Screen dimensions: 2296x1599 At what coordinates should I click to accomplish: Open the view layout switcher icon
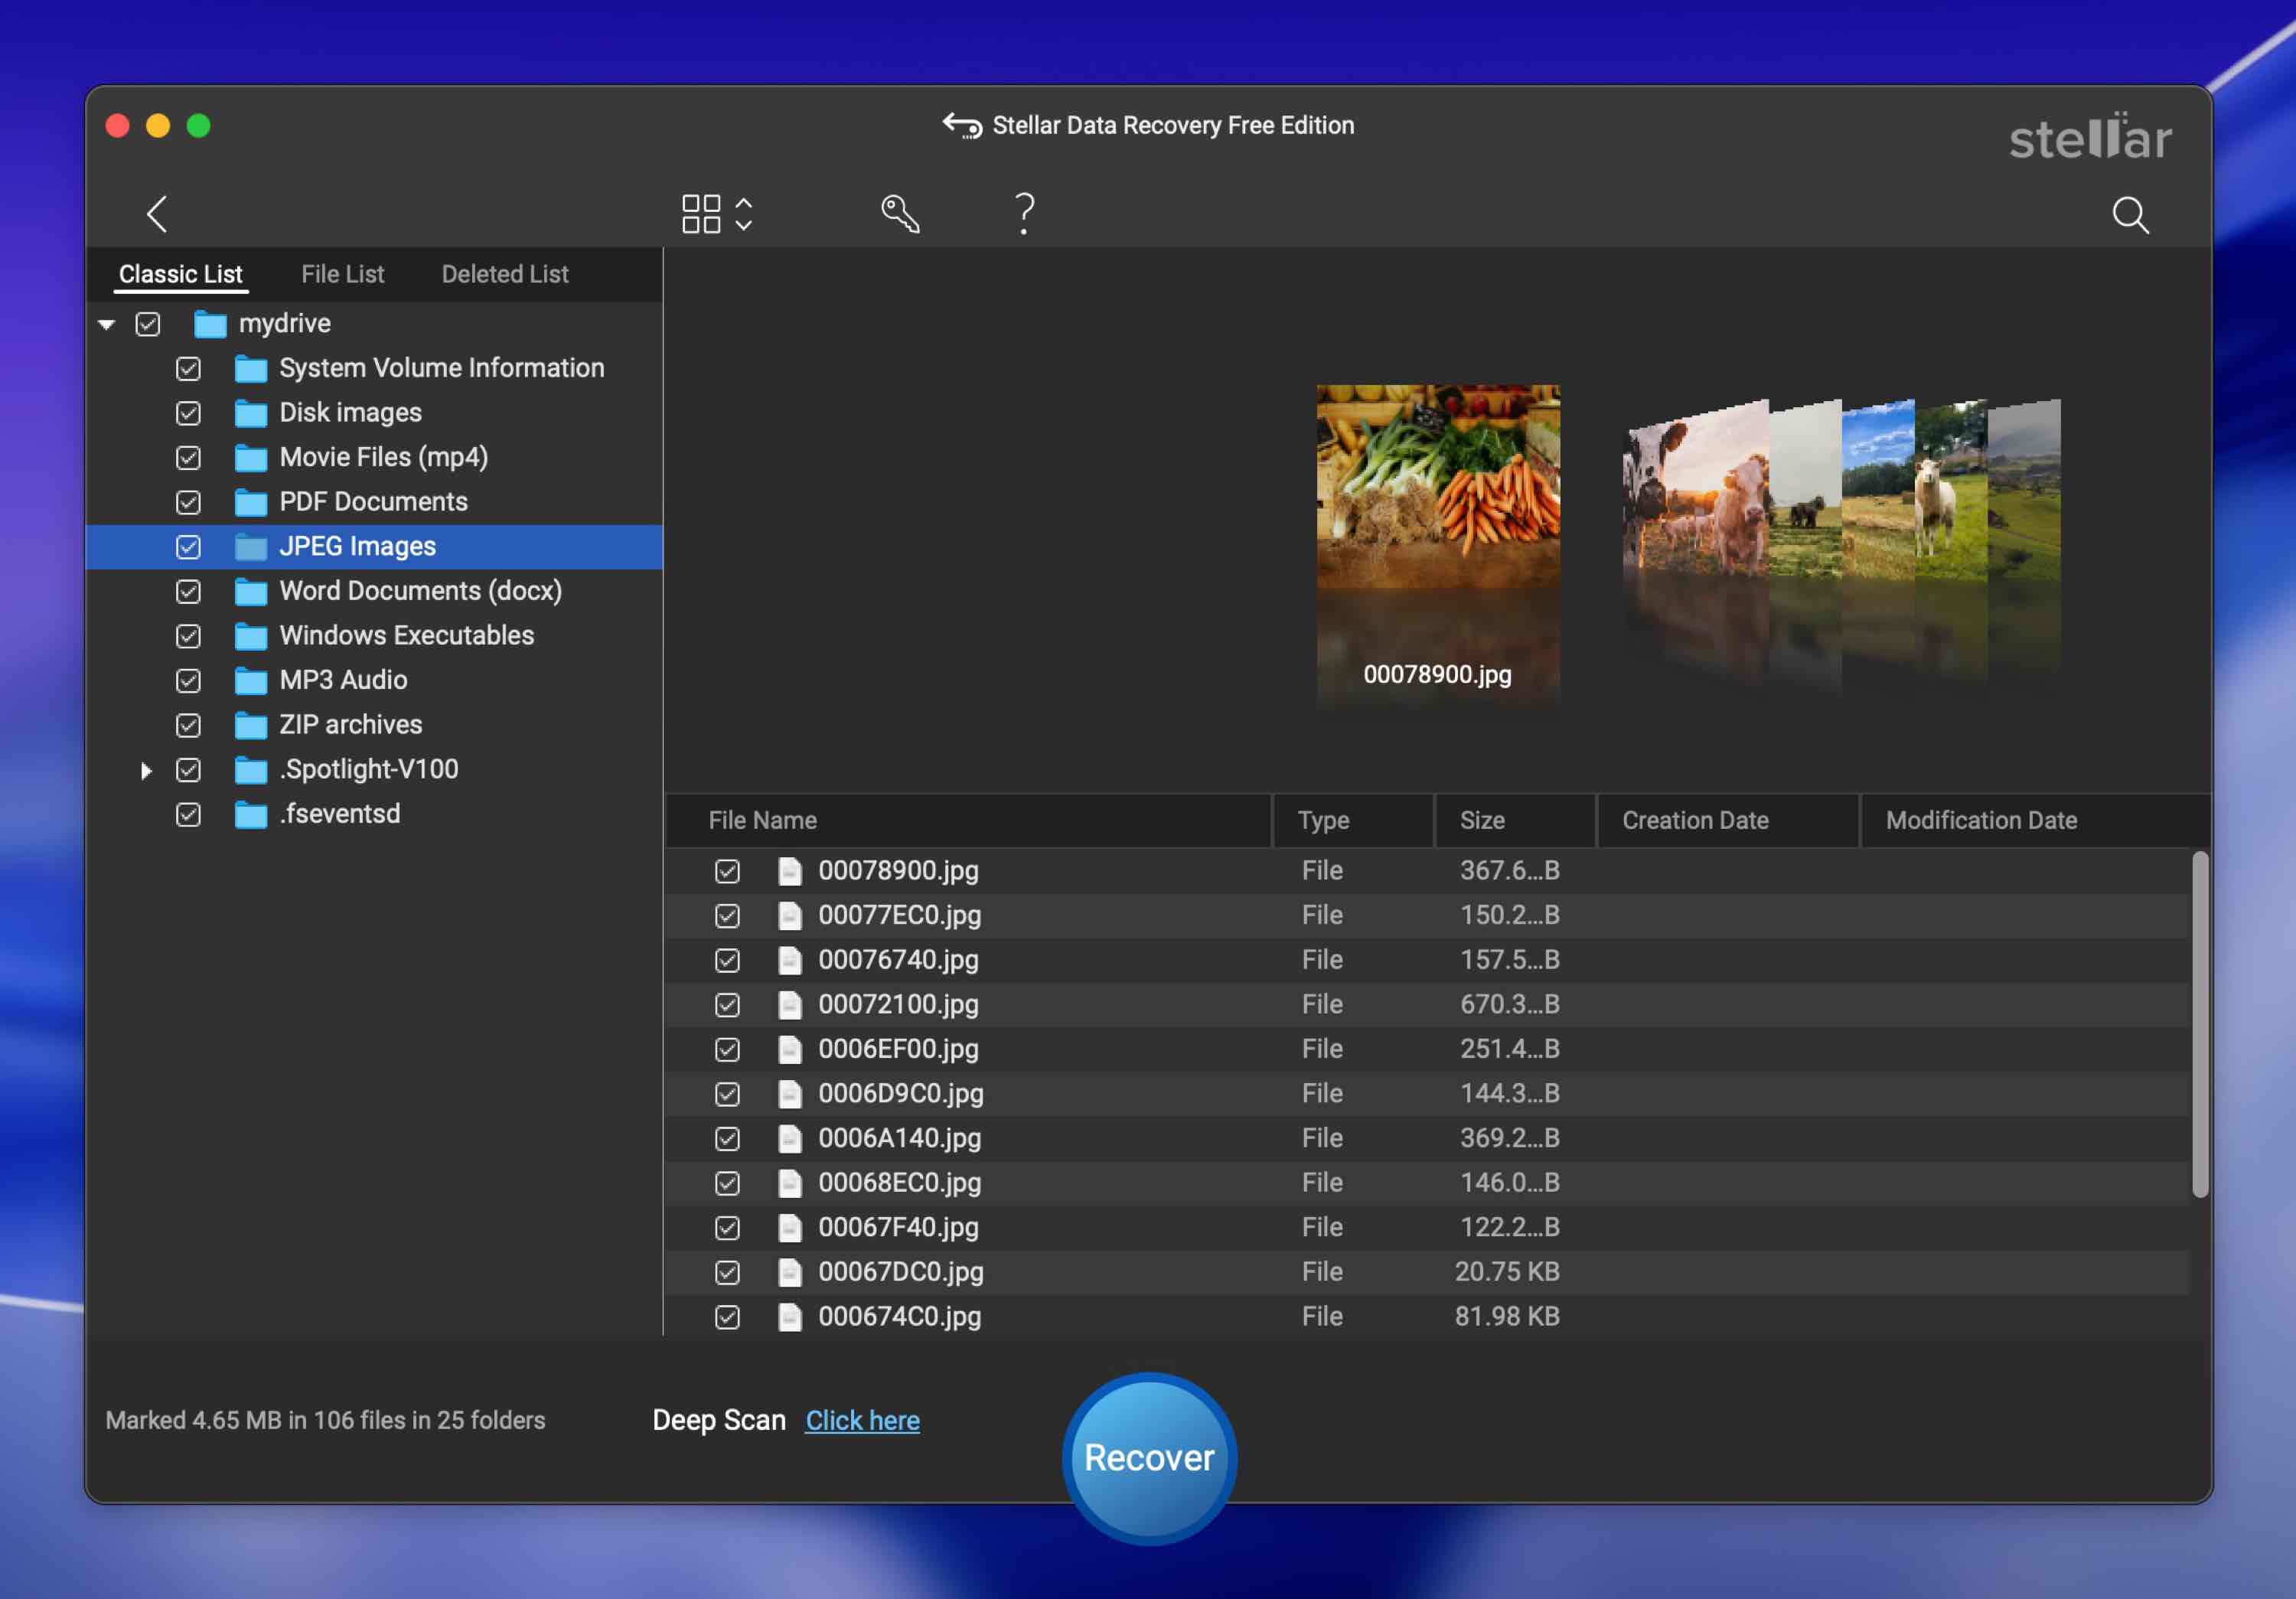click(x=703, y=213)
